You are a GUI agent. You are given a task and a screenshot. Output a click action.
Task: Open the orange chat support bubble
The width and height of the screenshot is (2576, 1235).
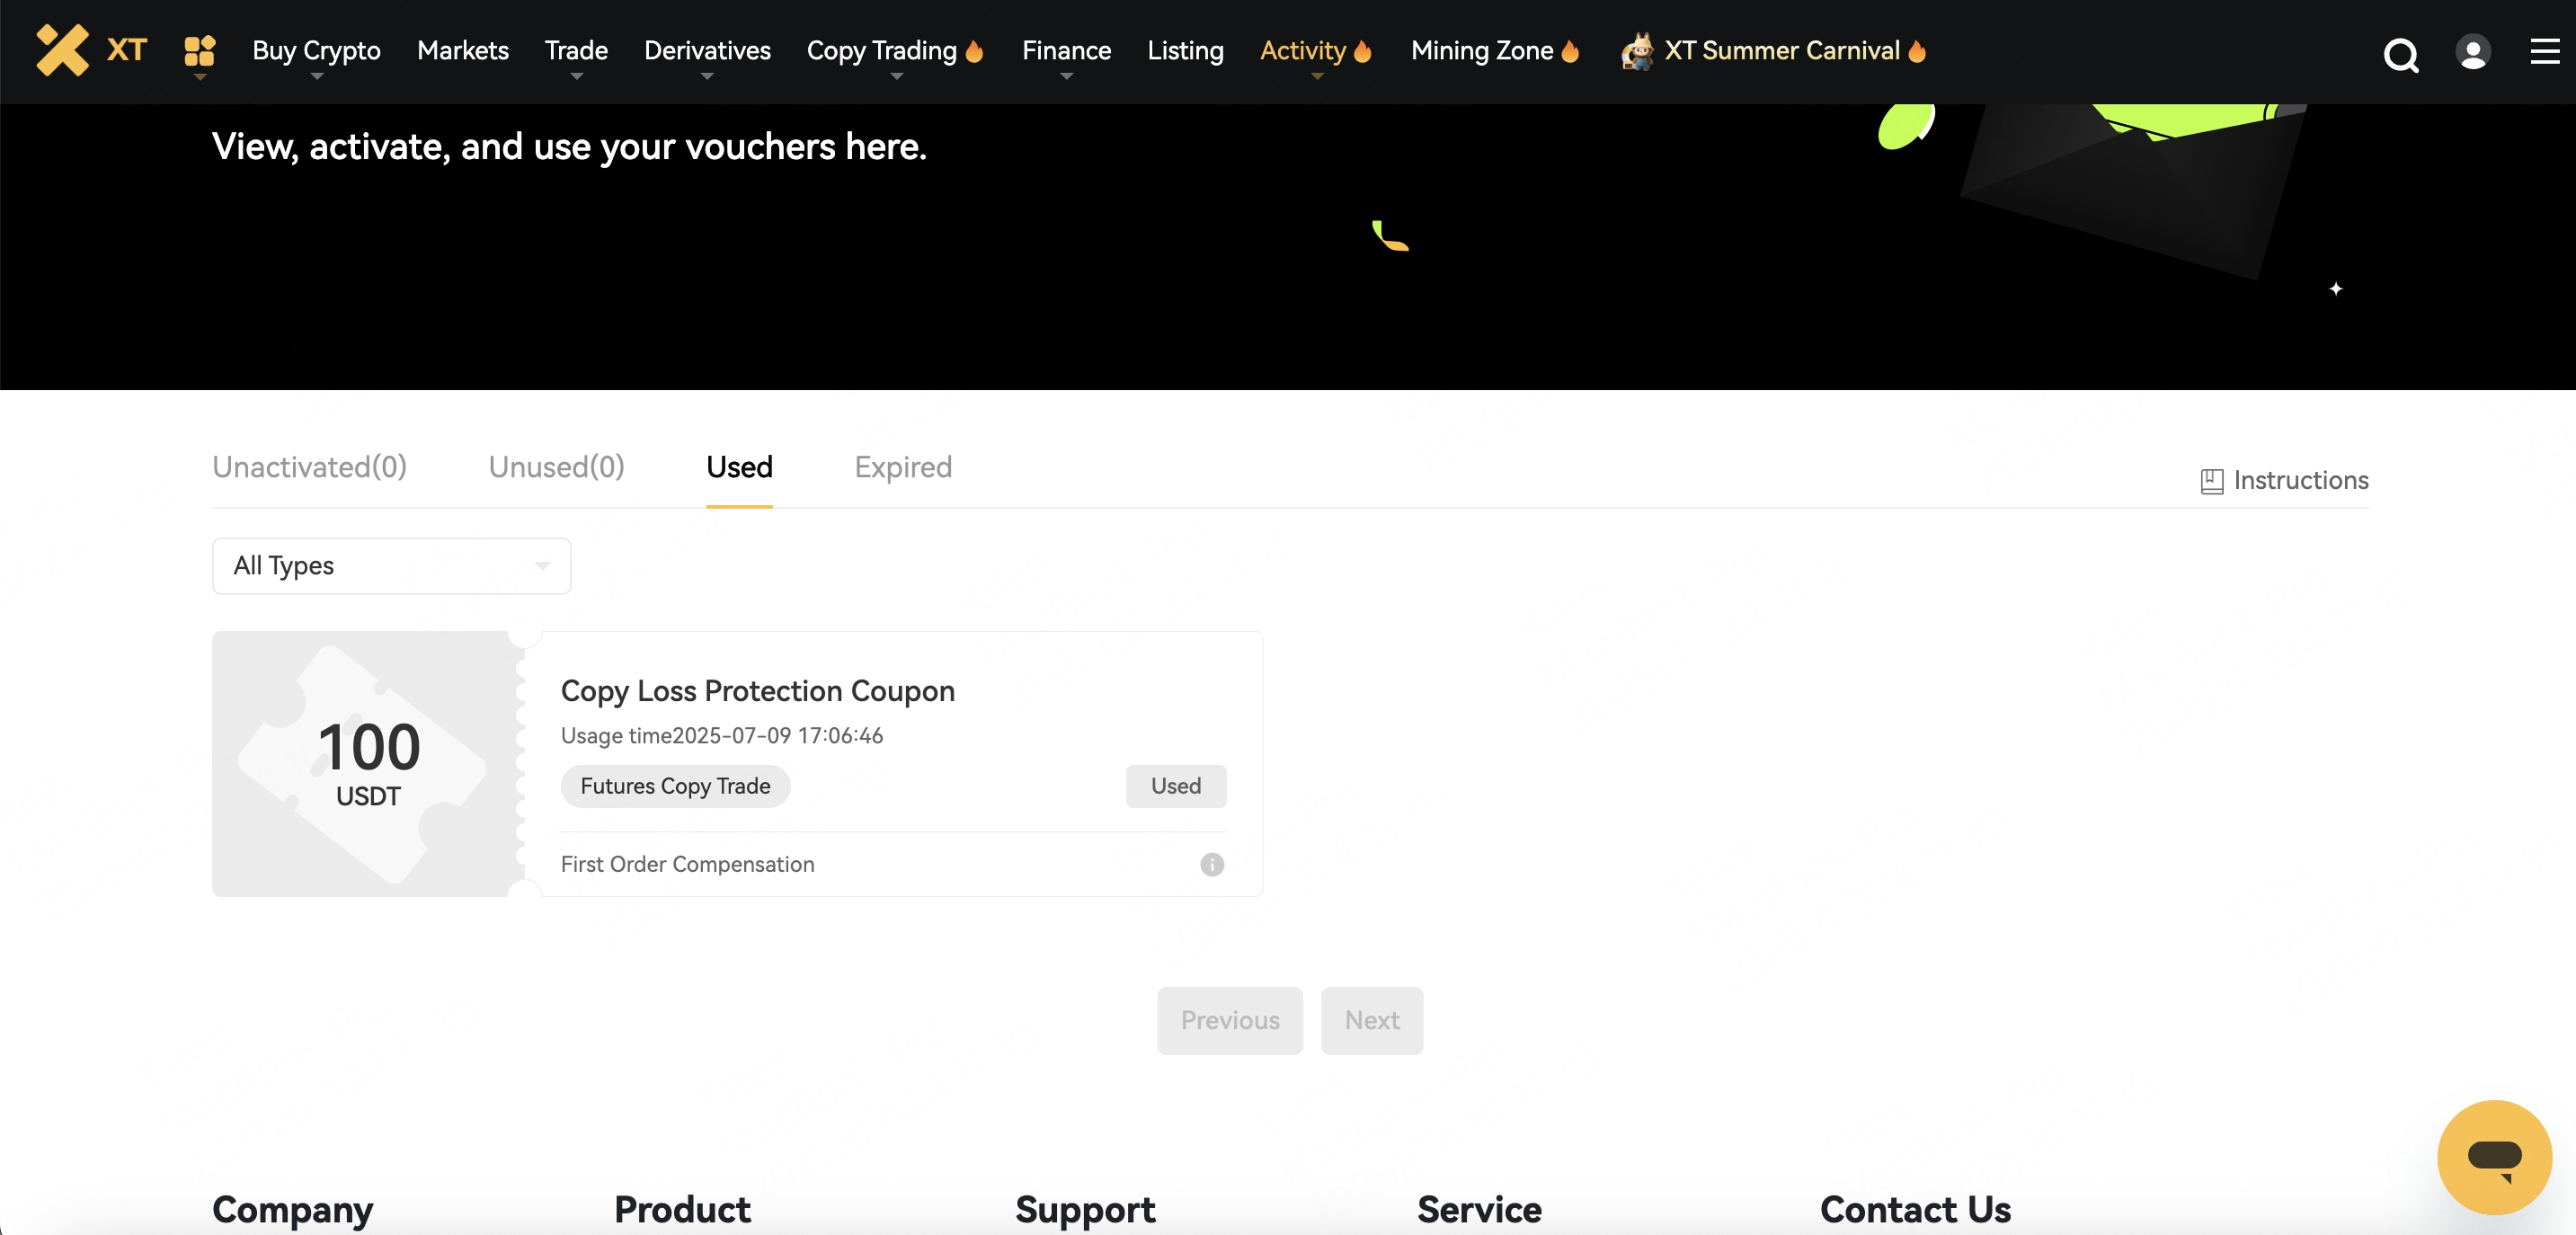pyautogui.click(x=2494, y=1157)
